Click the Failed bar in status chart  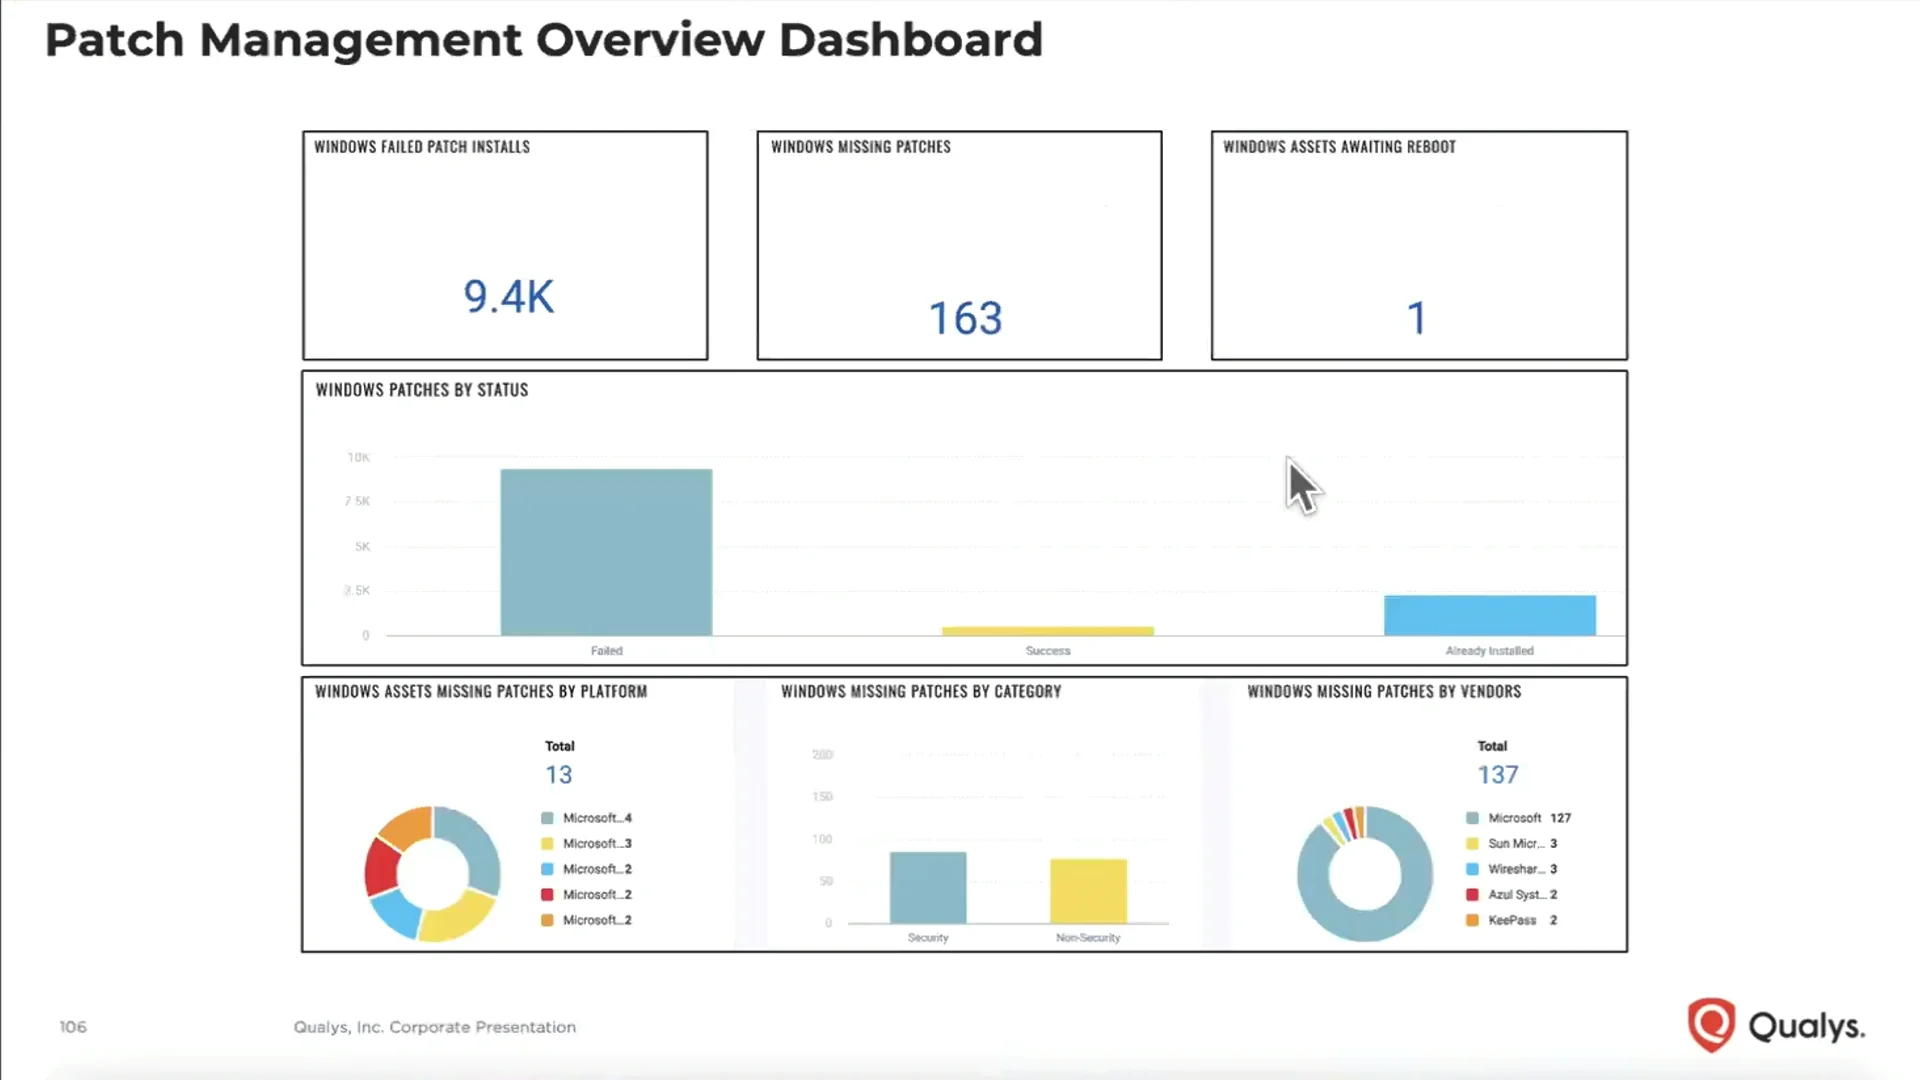(606, 550)
